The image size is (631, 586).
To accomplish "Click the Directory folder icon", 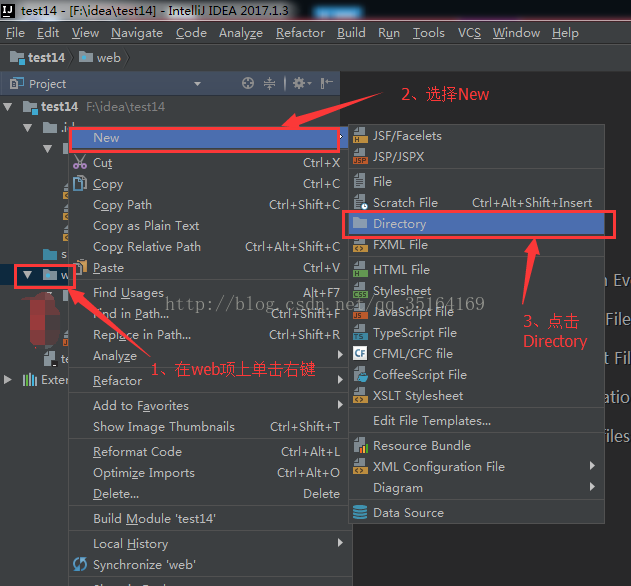I will point(360,223).
